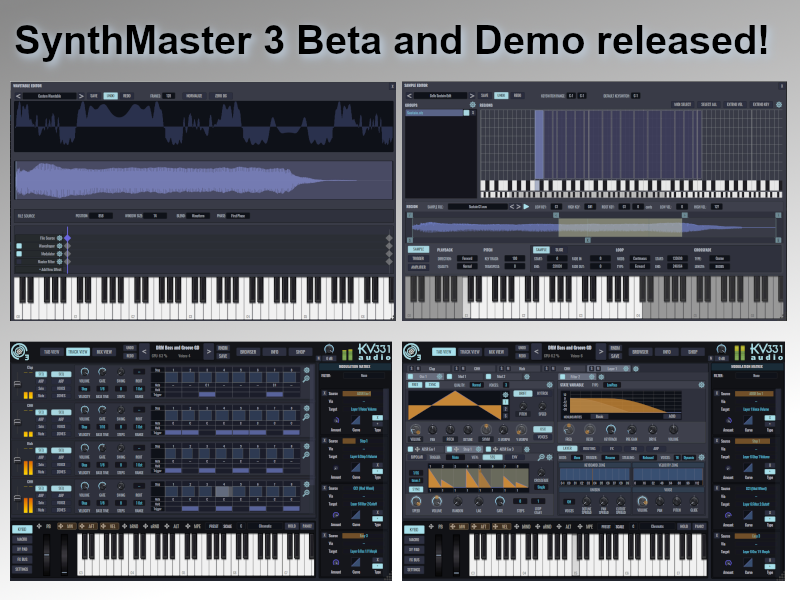This screenshot has width=800, height=600.
Task: Select next preset in the Track View synth window
Action: (209, 352)
